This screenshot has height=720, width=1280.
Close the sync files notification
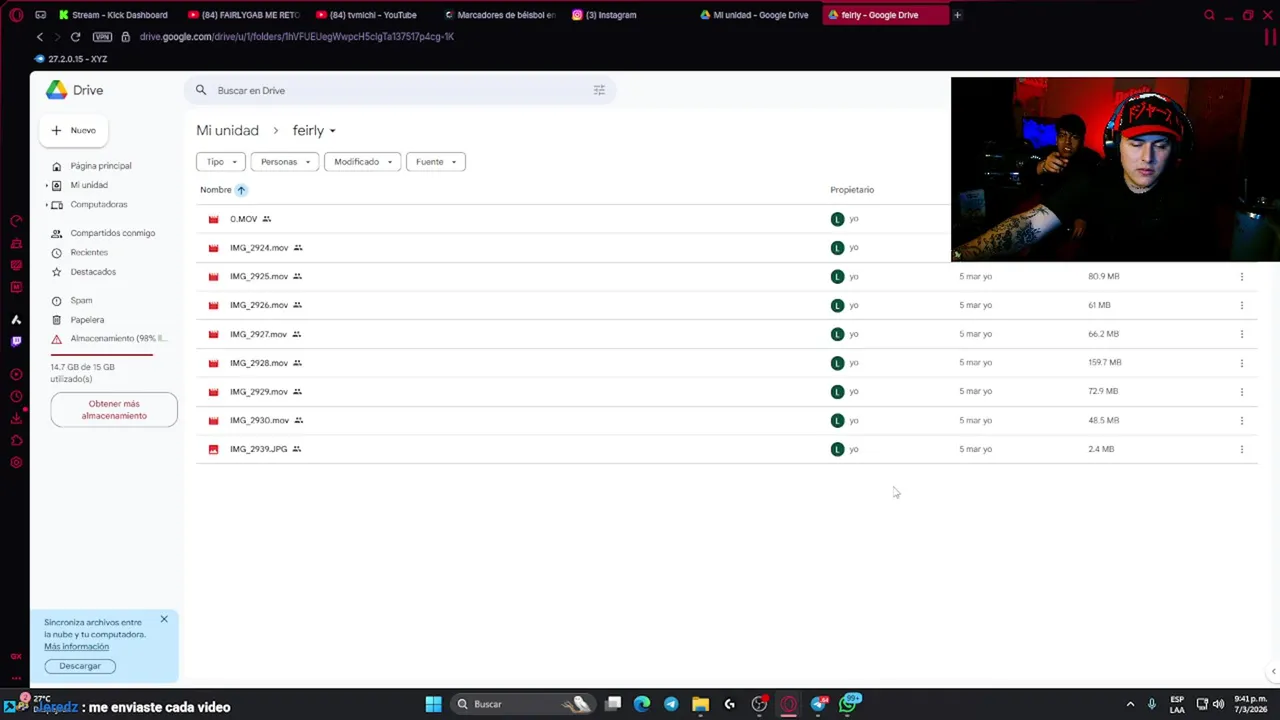click(x=164, y=620)
